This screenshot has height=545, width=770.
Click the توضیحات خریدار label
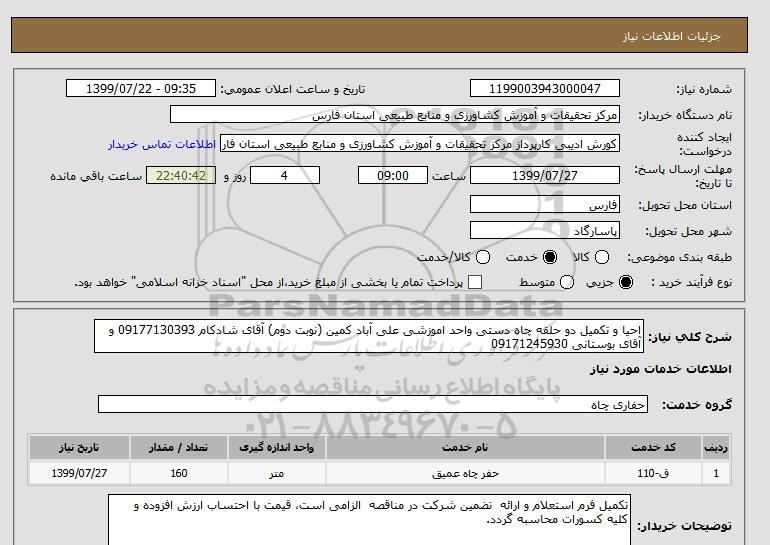click(x=684, y=526)
